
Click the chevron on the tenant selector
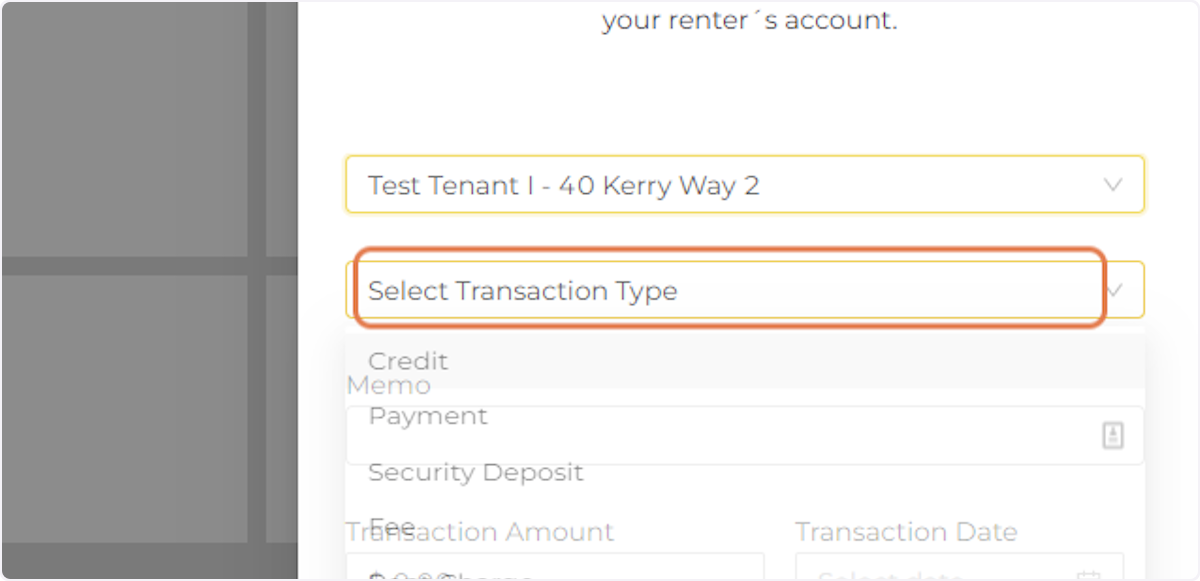click(x=1112, y=185)
